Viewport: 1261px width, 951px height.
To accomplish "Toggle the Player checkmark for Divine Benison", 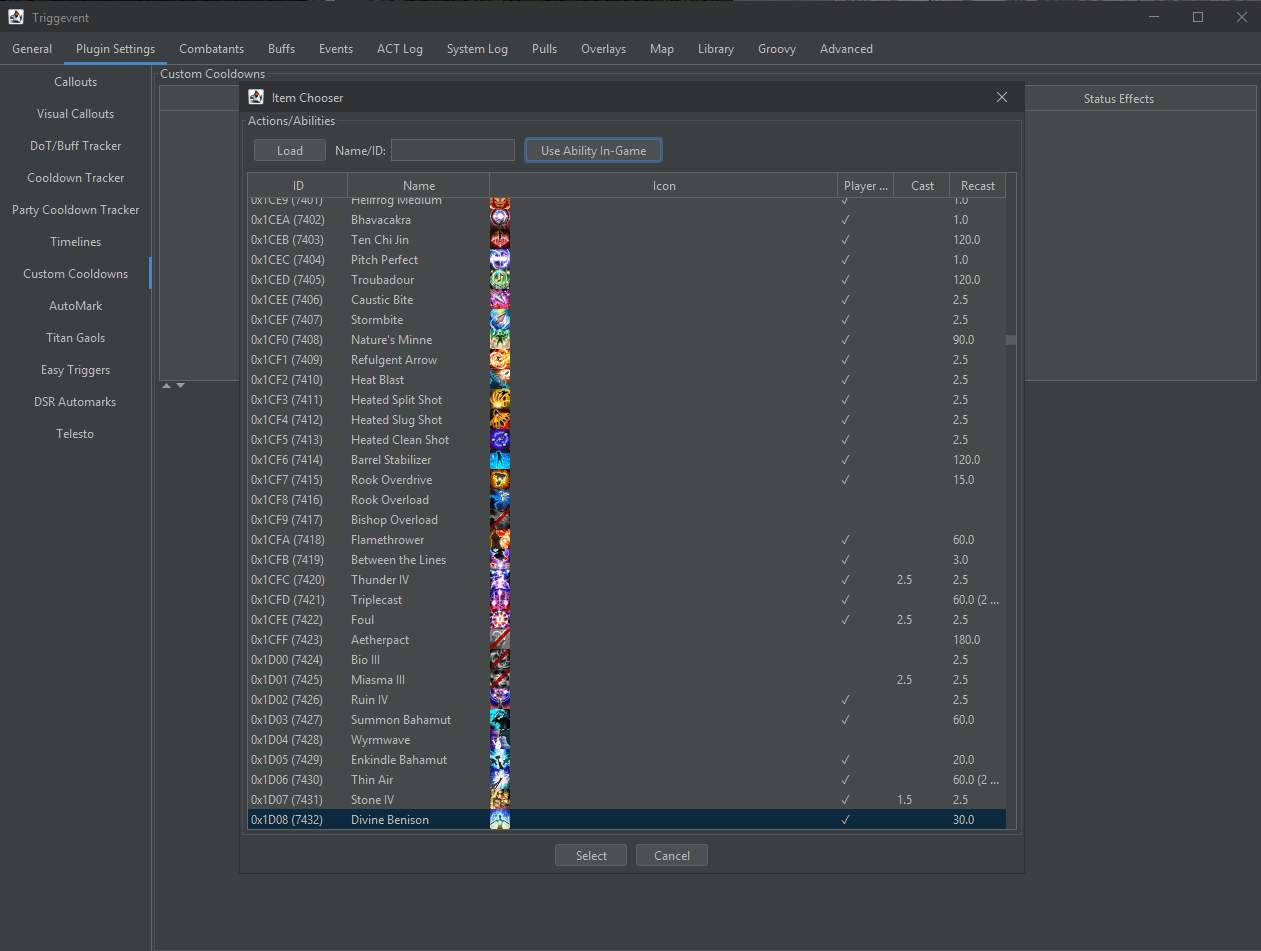I will (845, 819).
